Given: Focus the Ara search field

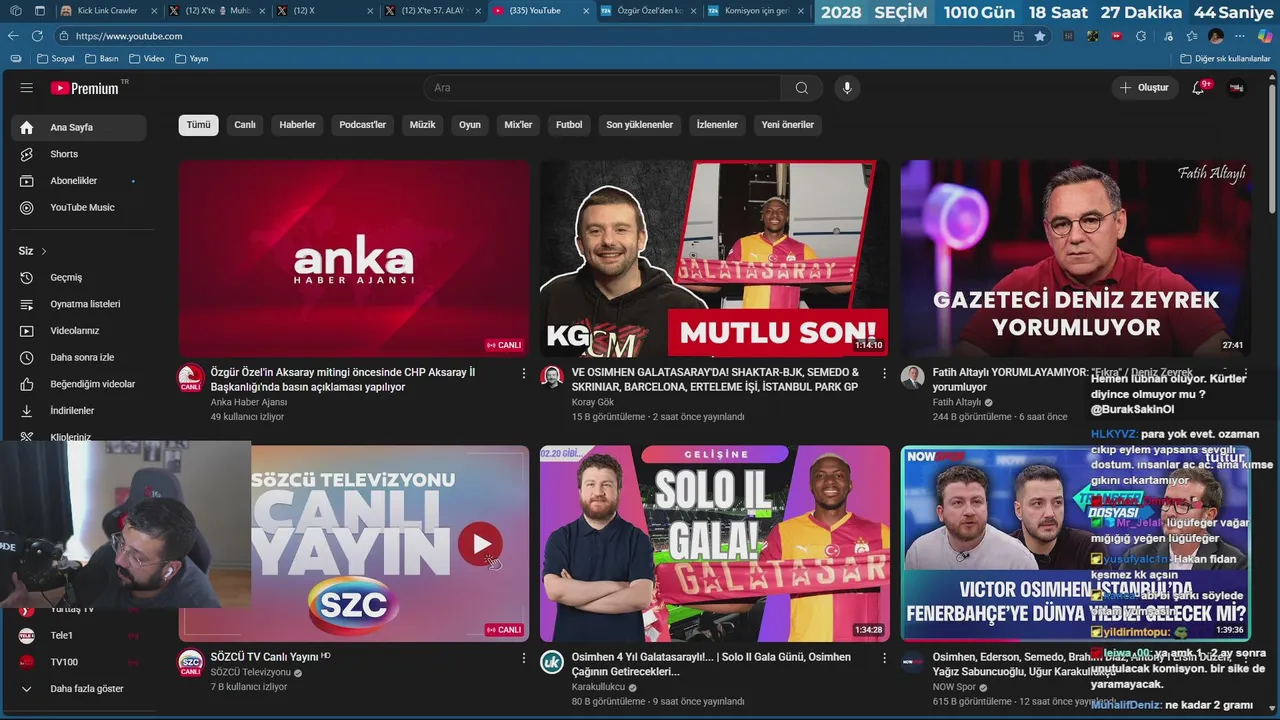Looking at the screenshot, I should click(x=602, y=88).
